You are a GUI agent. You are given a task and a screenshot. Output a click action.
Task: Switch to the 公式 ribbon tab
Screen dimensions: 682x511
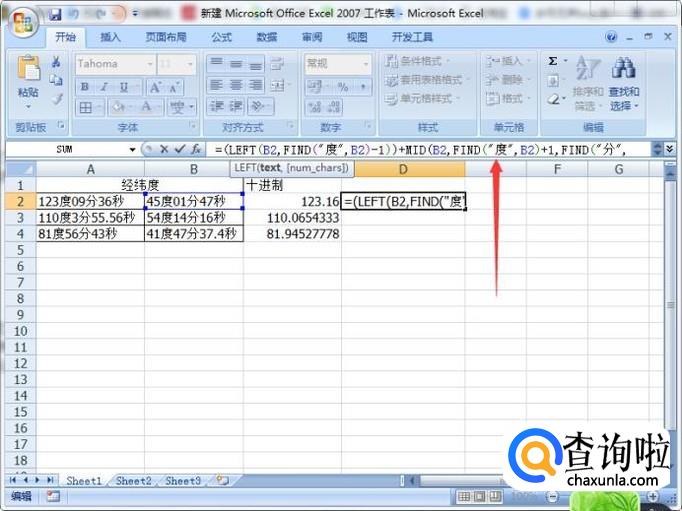point(222,37)
